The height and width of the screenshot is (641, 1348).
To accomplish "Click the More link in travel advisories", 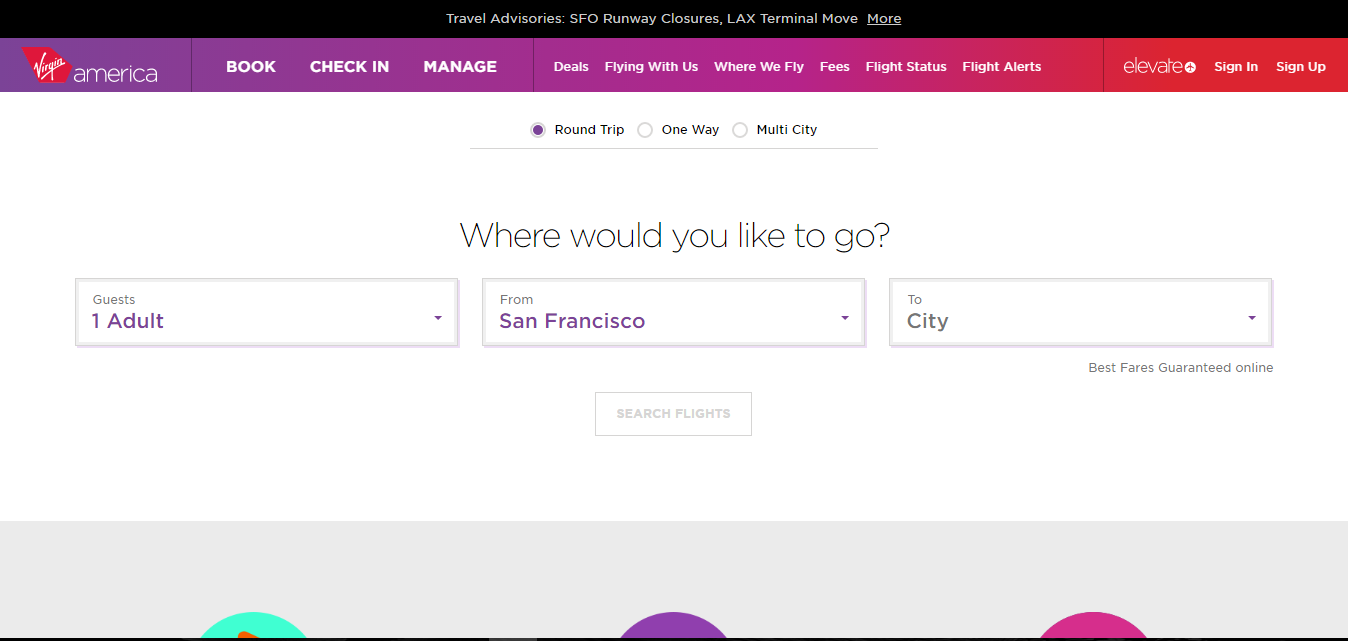I will [x=884, y=19].
